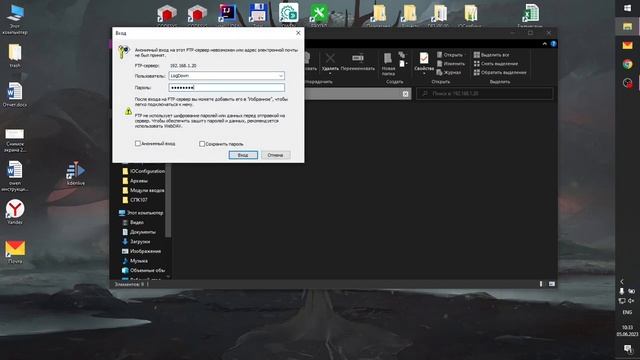Select the Модули вводов folder in navigation pane
The height and width of the screenshot is (360, 640).
(143, 190)
